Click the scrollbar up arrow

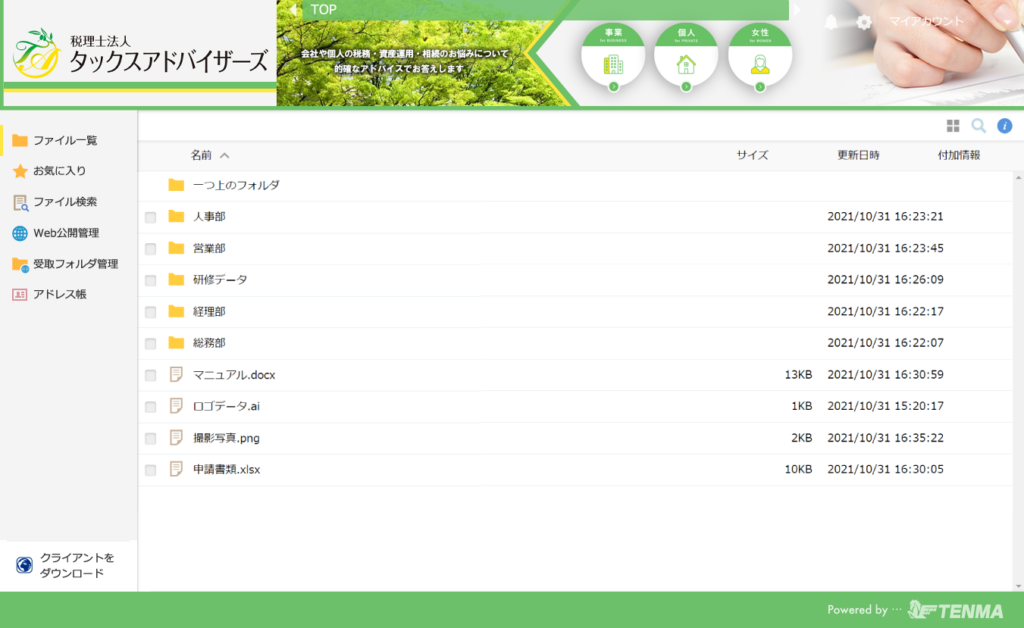[1018, 178]
